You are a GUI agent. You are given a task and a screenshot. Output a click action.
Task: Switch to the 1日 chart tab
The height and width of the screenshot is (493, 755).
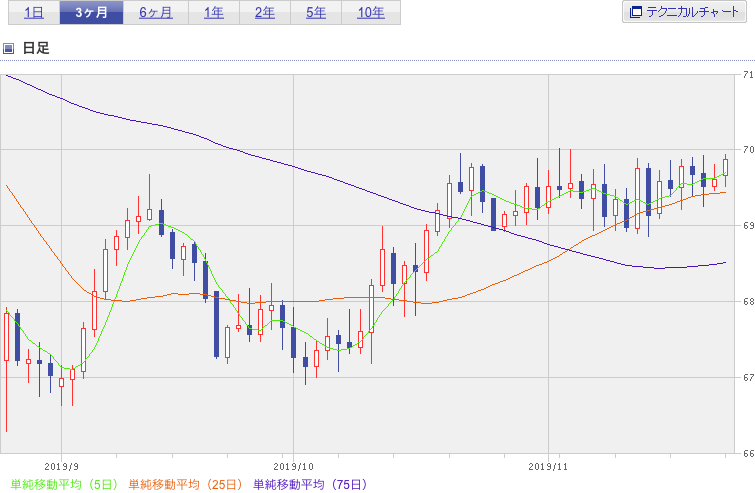pos(34,13)
